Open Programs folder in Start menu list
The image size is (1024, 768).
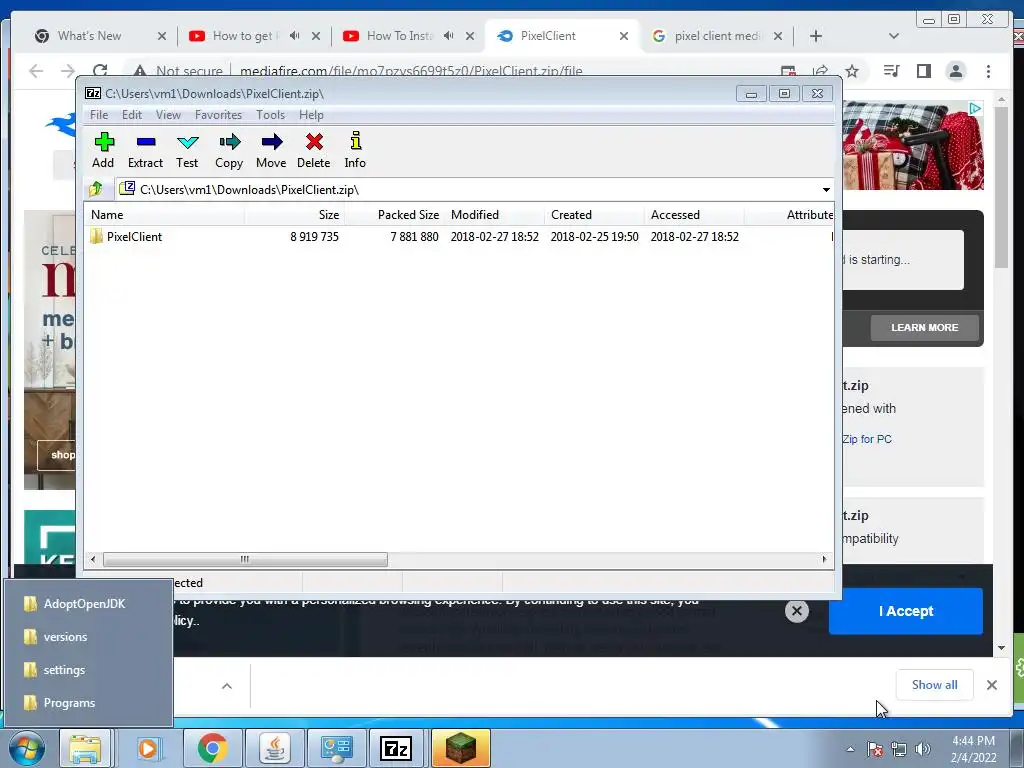(88, 703)
